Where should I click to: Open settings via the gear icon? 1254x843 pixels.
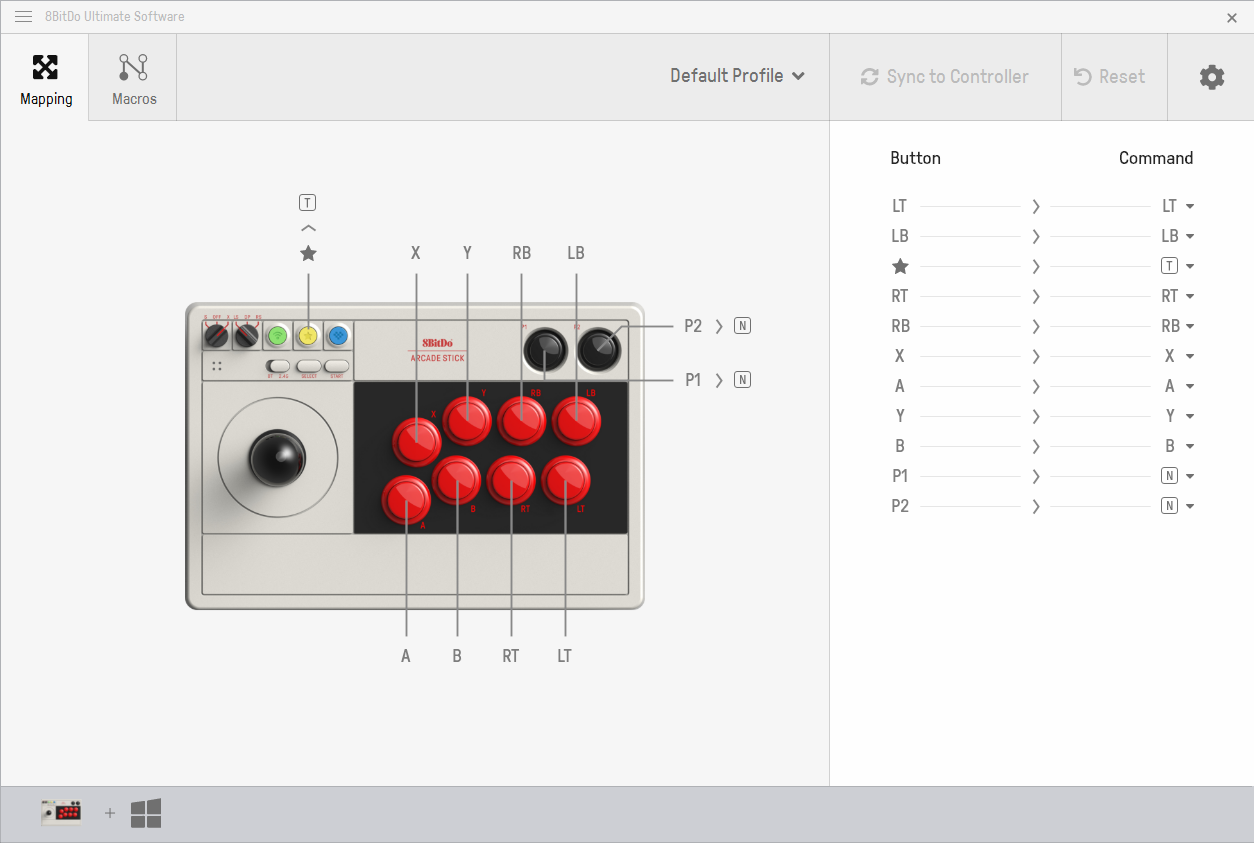point(1212,77)
